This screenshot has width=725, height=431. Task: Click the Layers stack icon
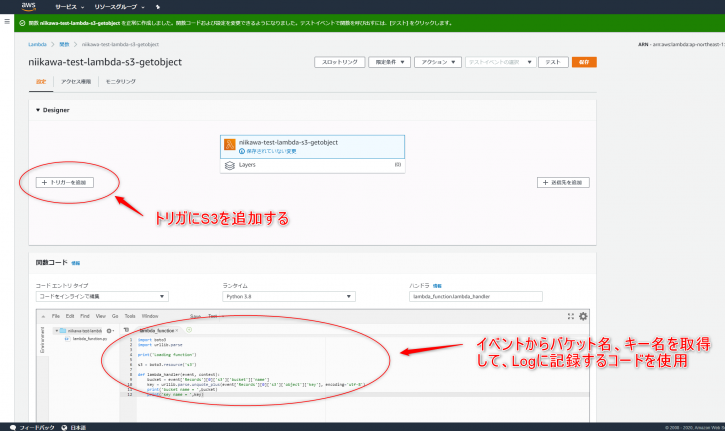pyautogui.click(x=230, y=165)
